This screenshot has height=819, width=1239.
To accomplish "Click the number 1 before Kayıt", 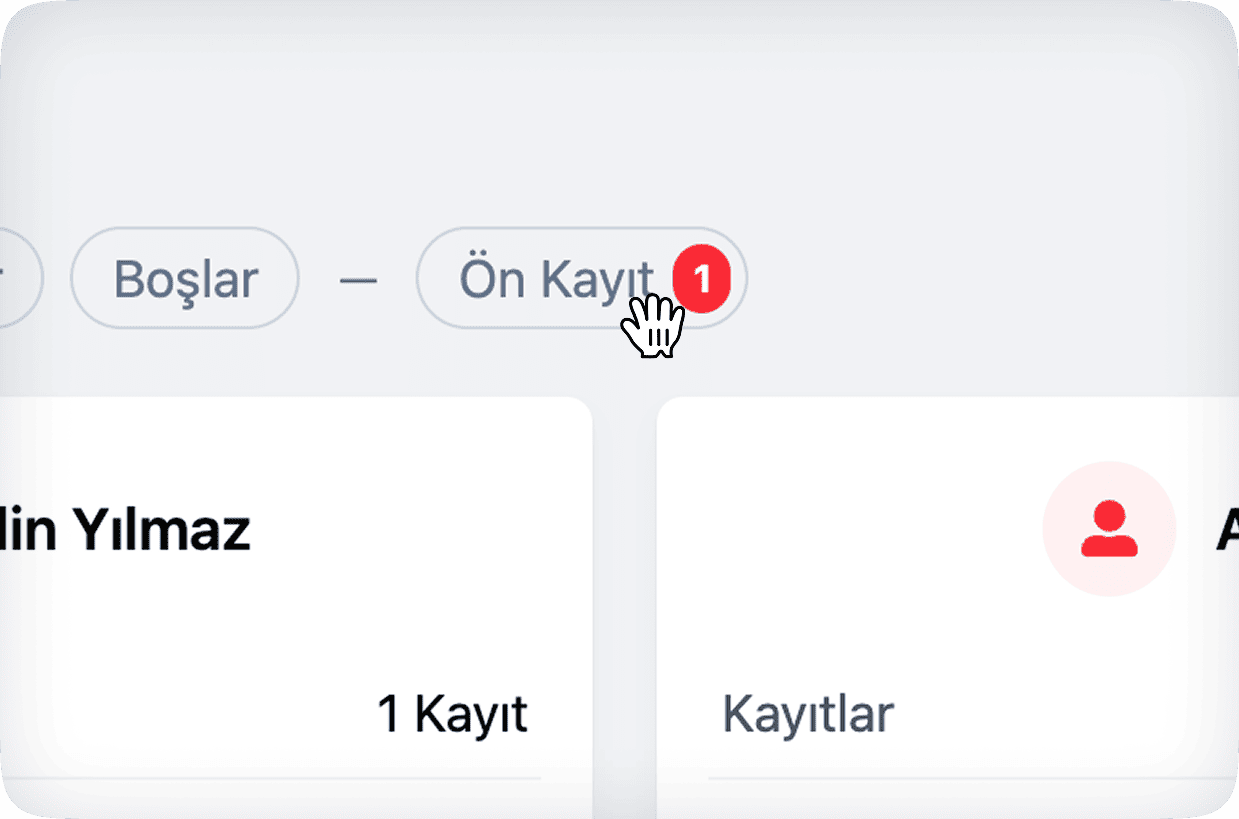I will tap(388, 716).
